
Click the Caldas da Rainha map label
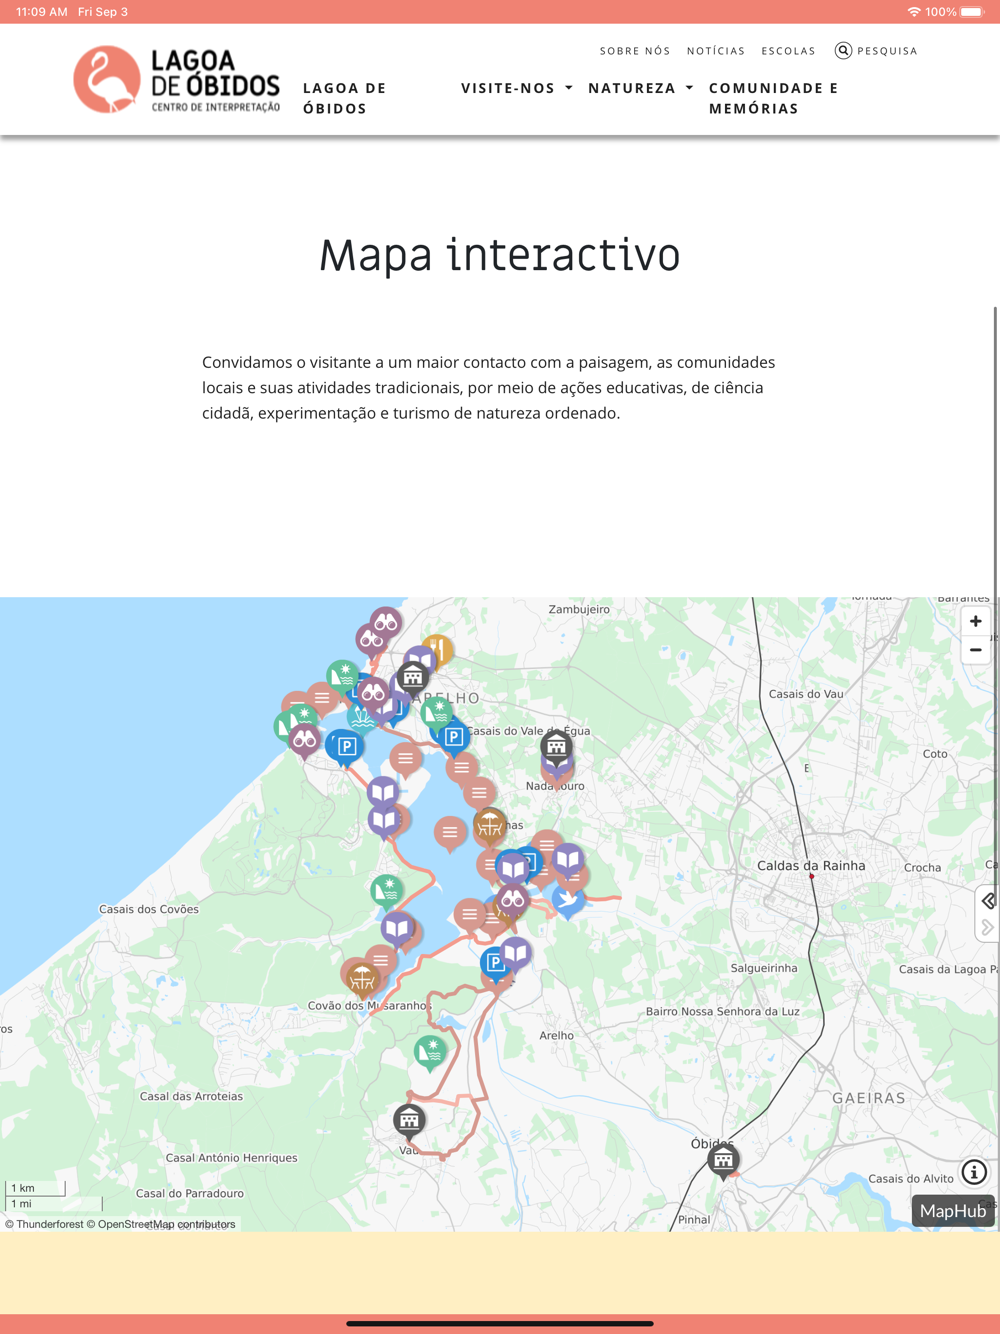point(811,866)
